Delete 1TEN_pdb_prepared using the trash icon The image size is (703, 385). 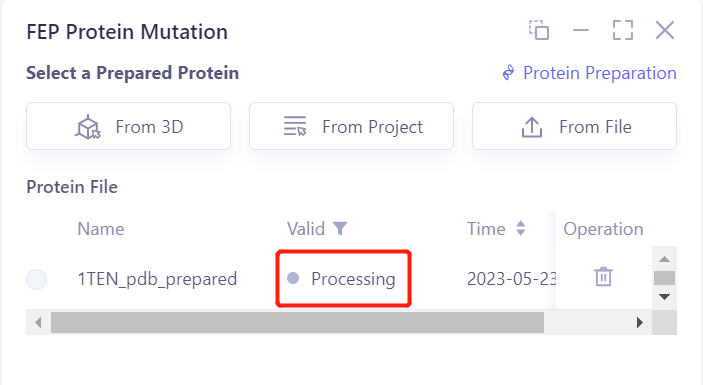pos(603,277)
